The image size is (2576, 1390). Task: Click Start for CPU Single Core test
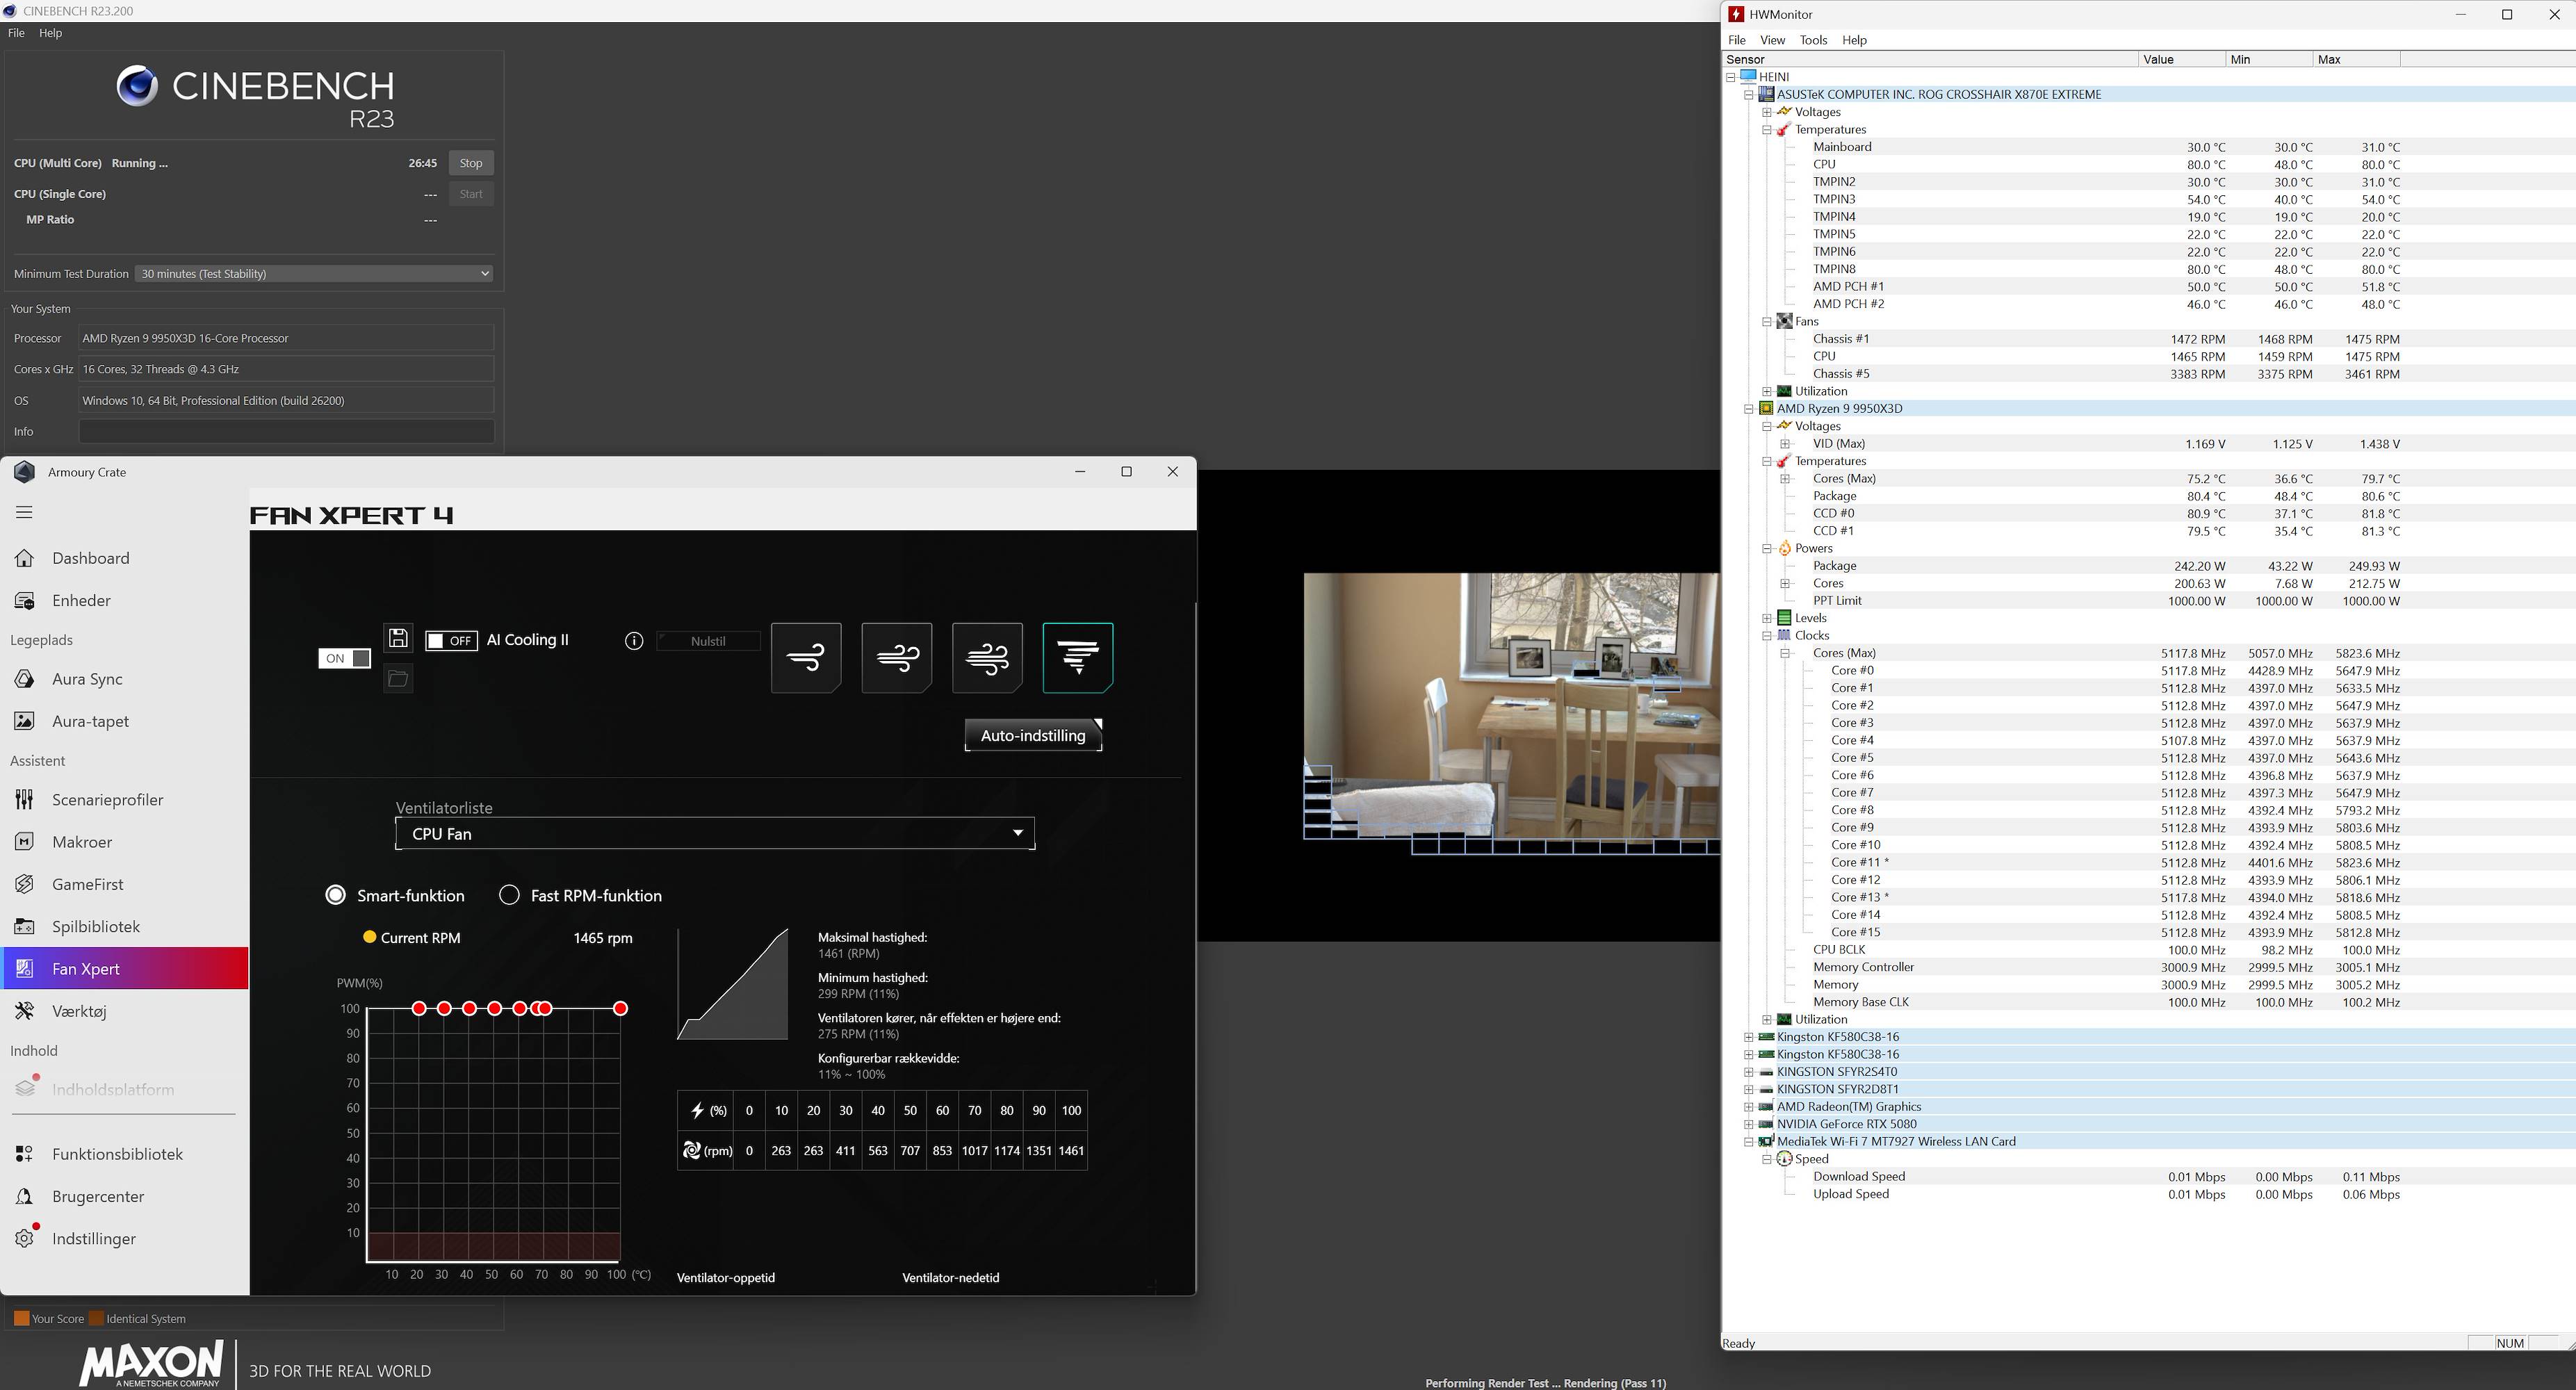pyautogui.click(x=471, y=194)
